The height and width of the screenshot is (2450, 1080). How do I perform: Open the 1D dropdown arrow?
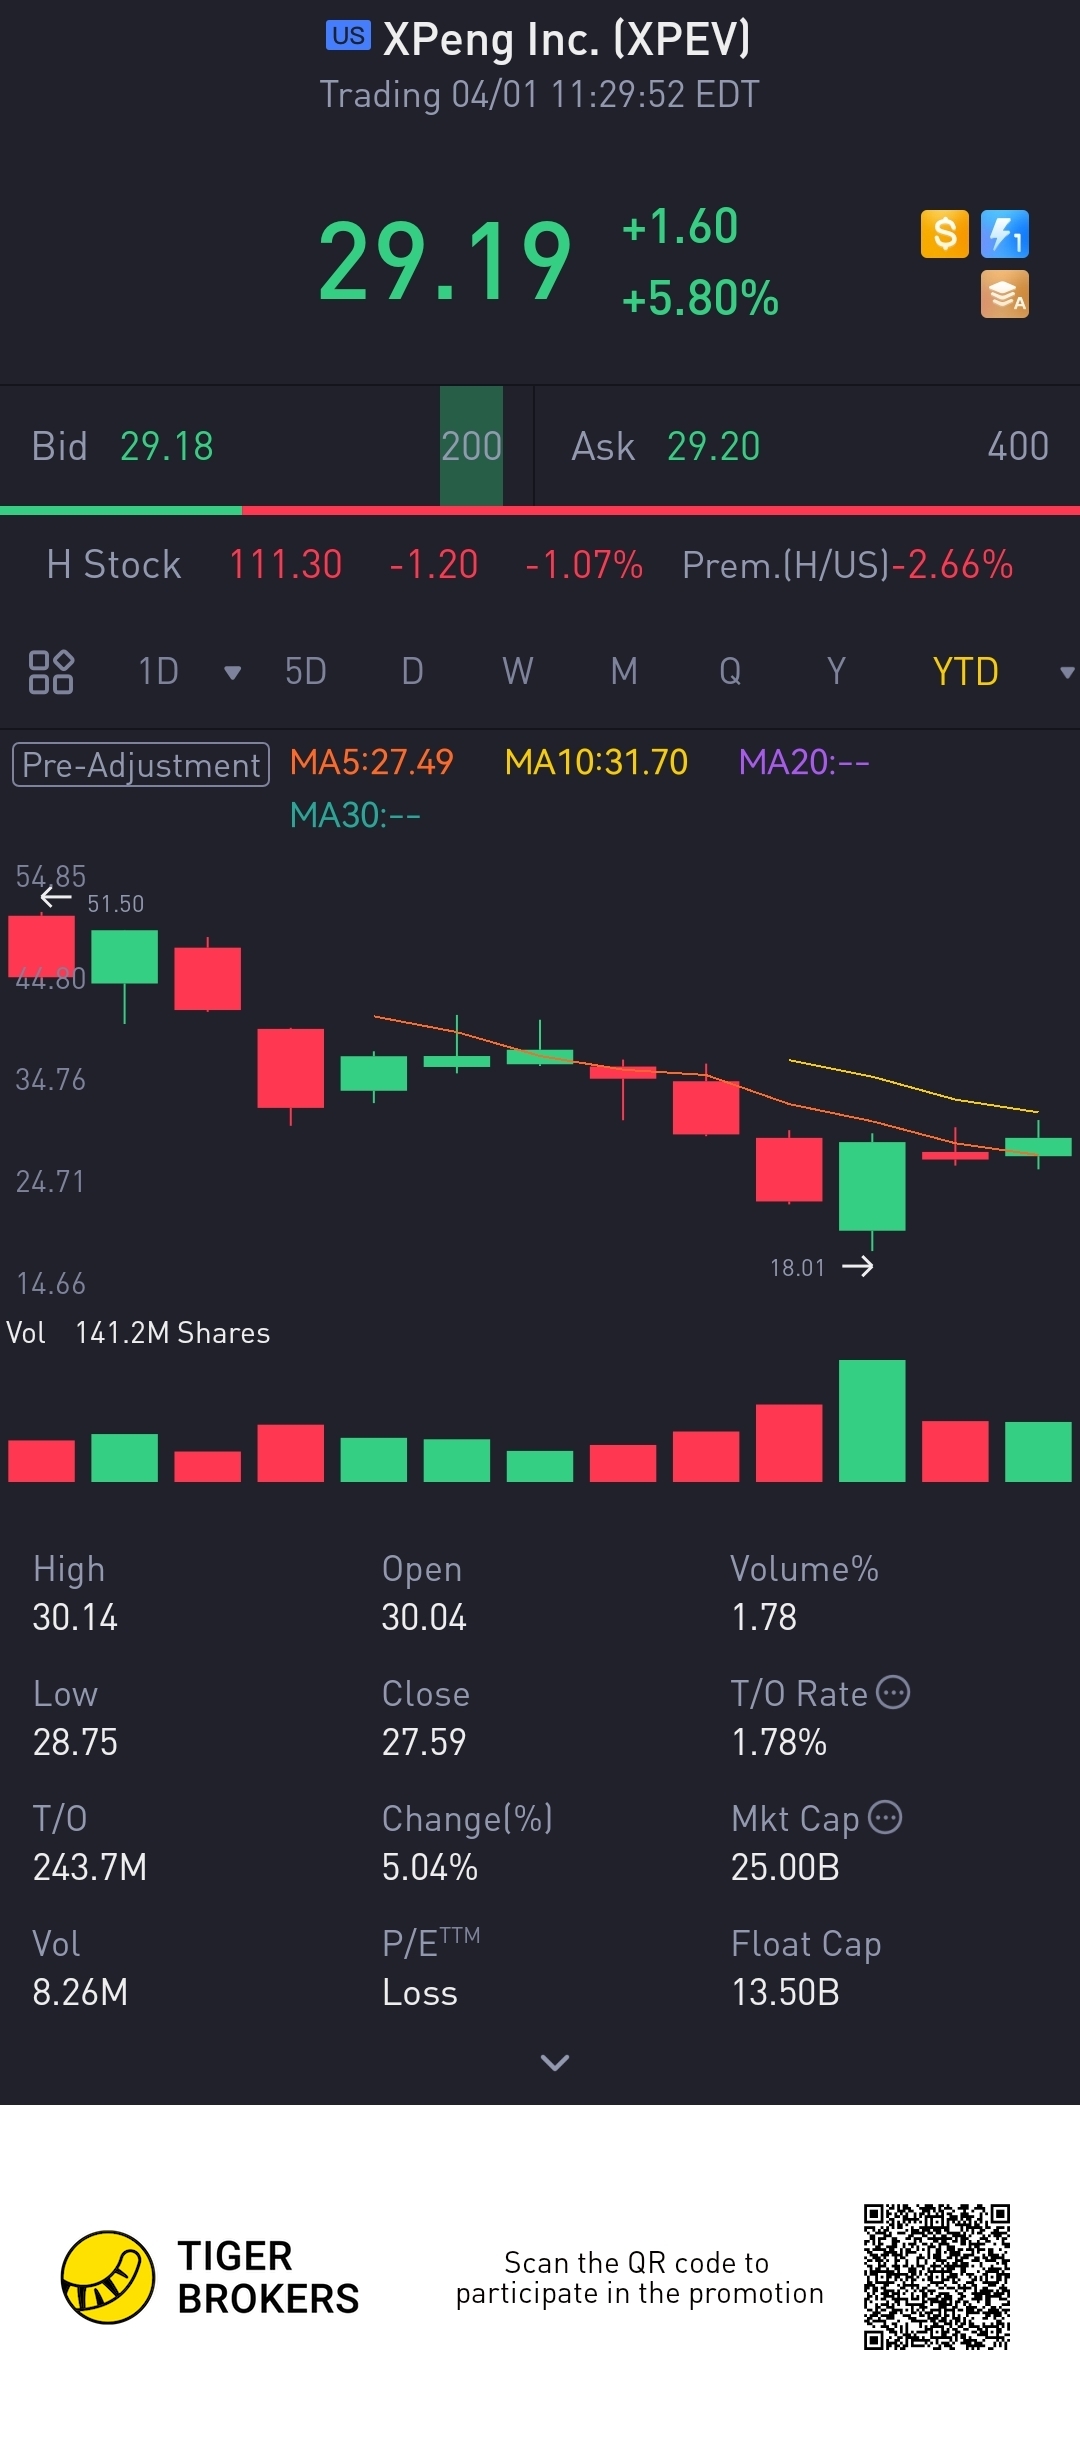tap(233, 673)
